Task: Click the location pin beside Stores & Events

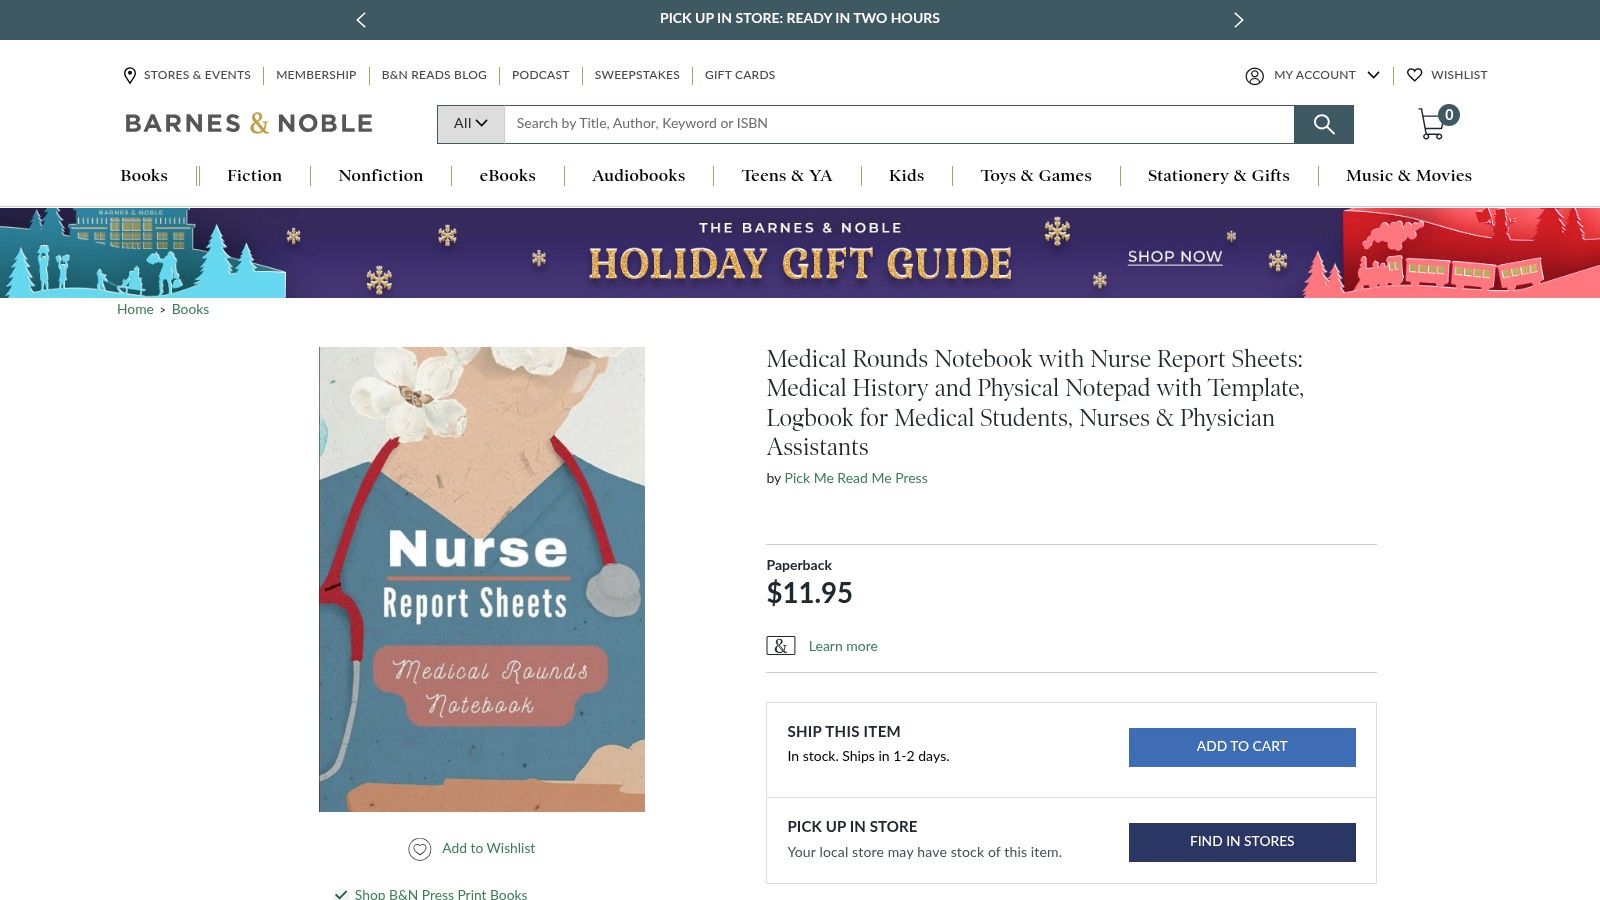Action: coord(129,75)
